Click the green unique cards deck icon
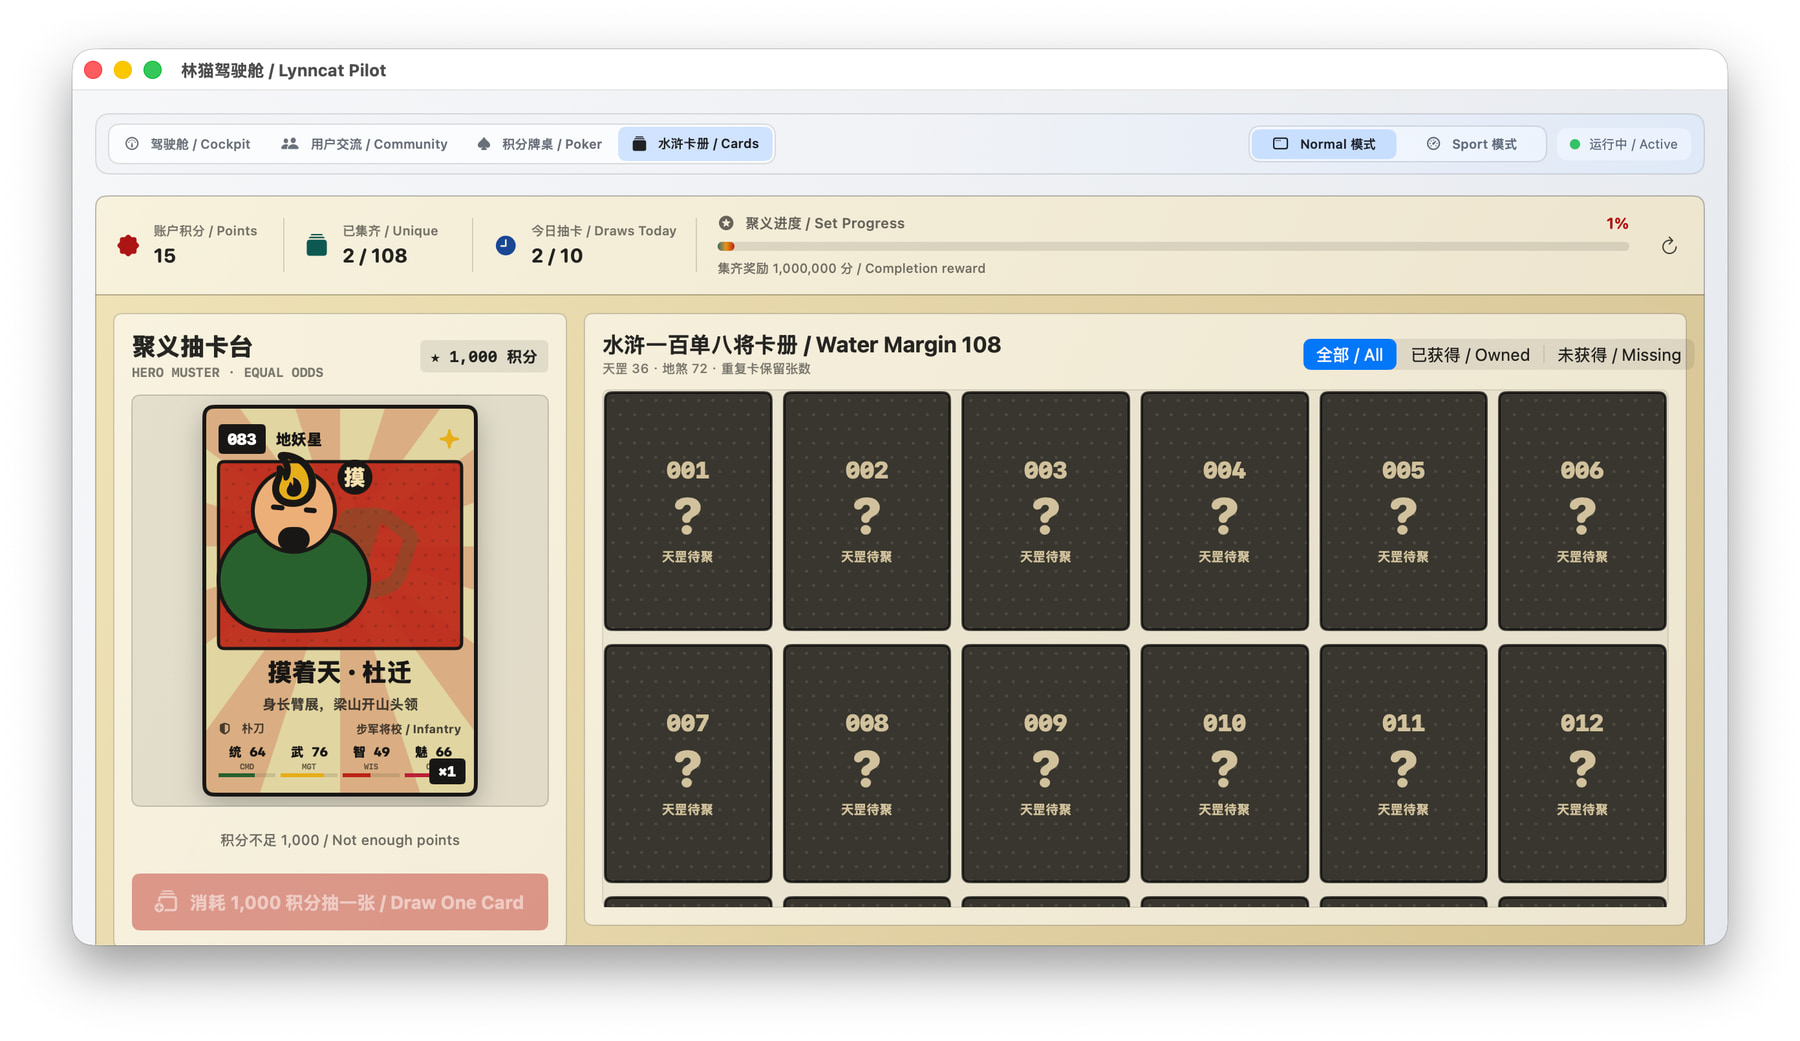 [317, 245]
